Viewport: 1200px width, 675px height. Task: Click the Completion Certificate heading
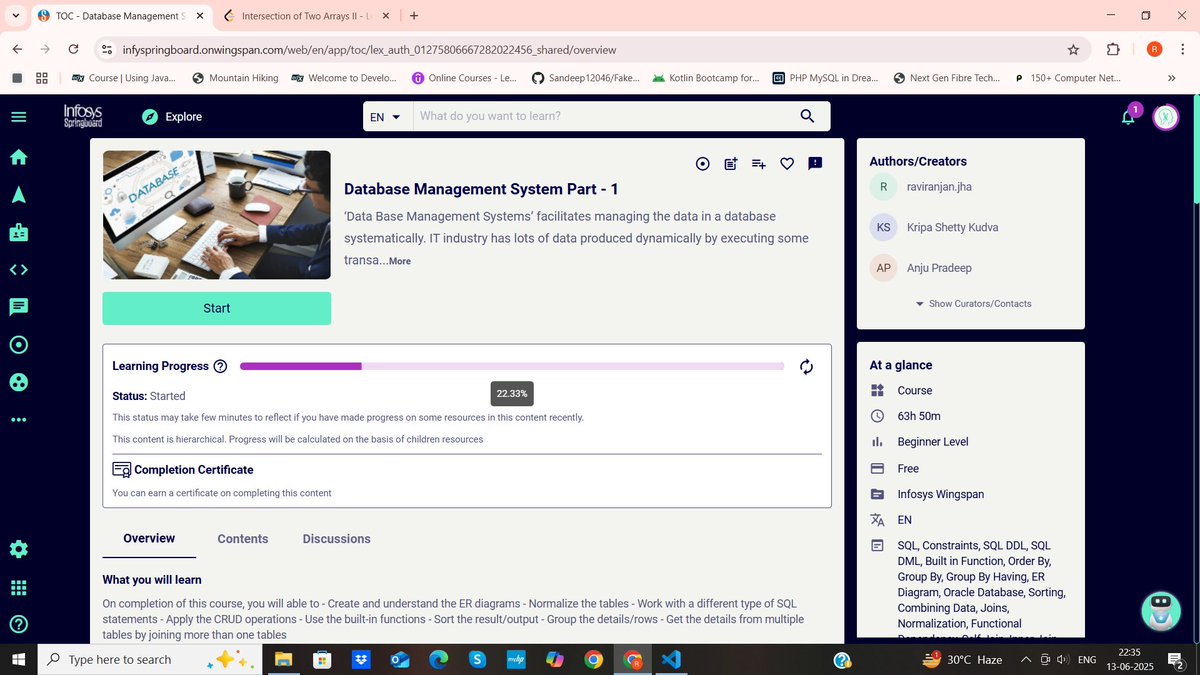coord(193,470)
